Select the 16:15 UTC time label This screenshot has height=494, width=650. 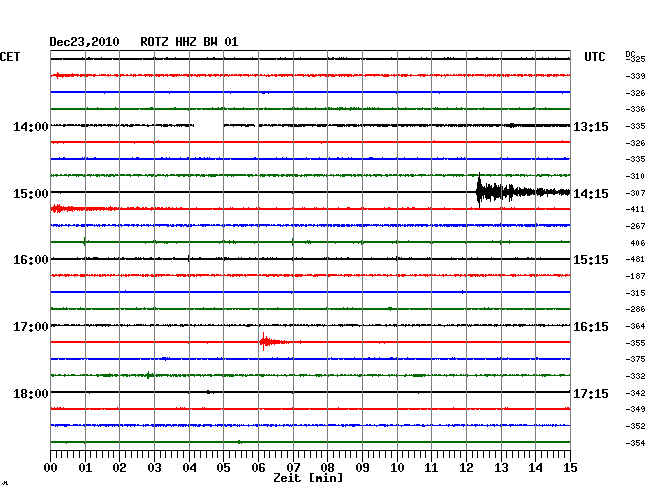click(591, 327)
